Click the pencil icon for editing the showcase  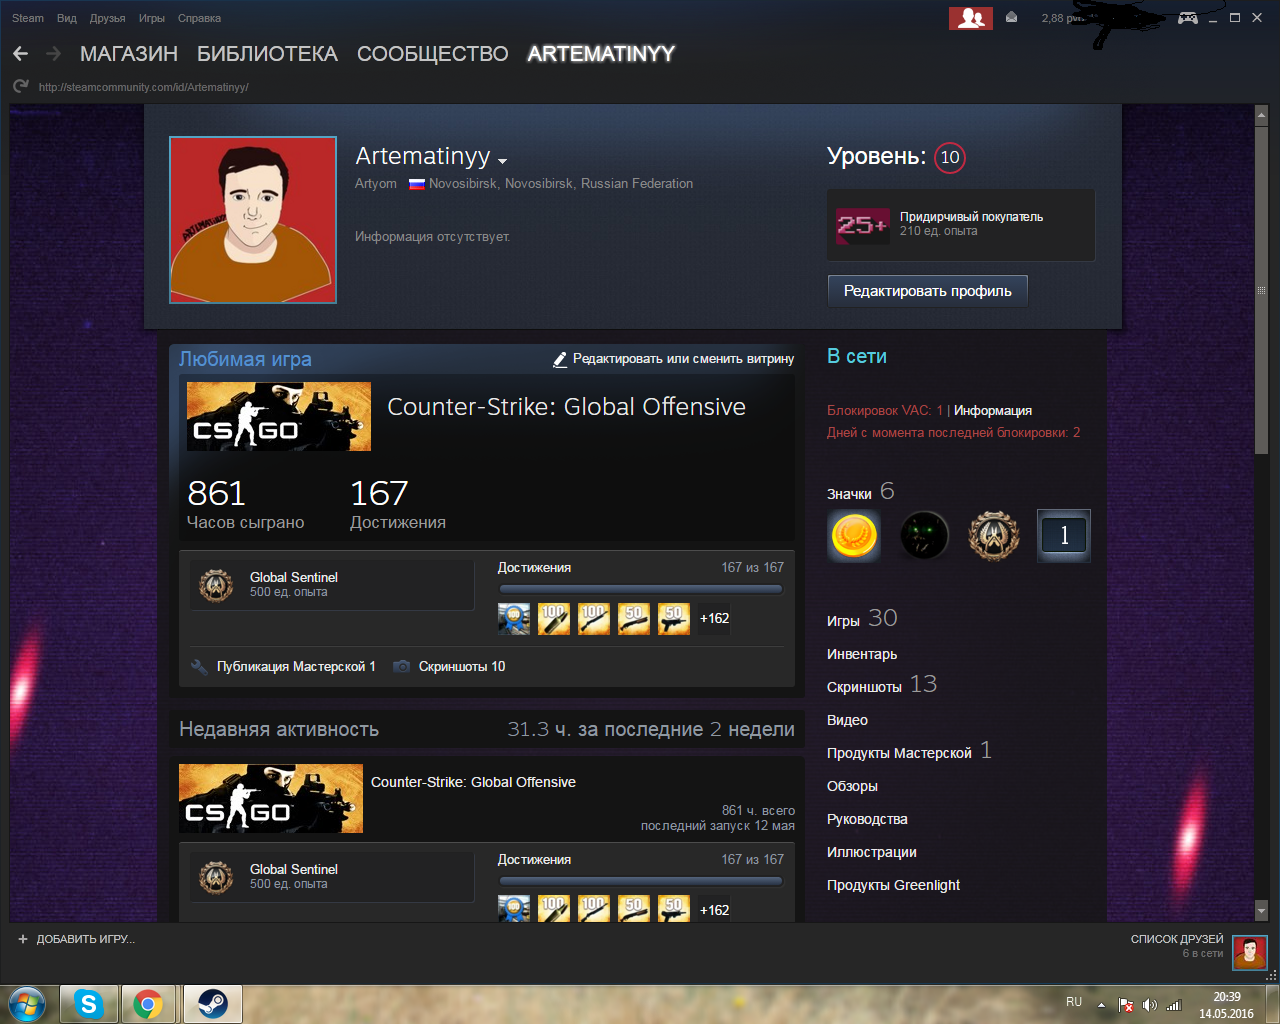(560, 359)
